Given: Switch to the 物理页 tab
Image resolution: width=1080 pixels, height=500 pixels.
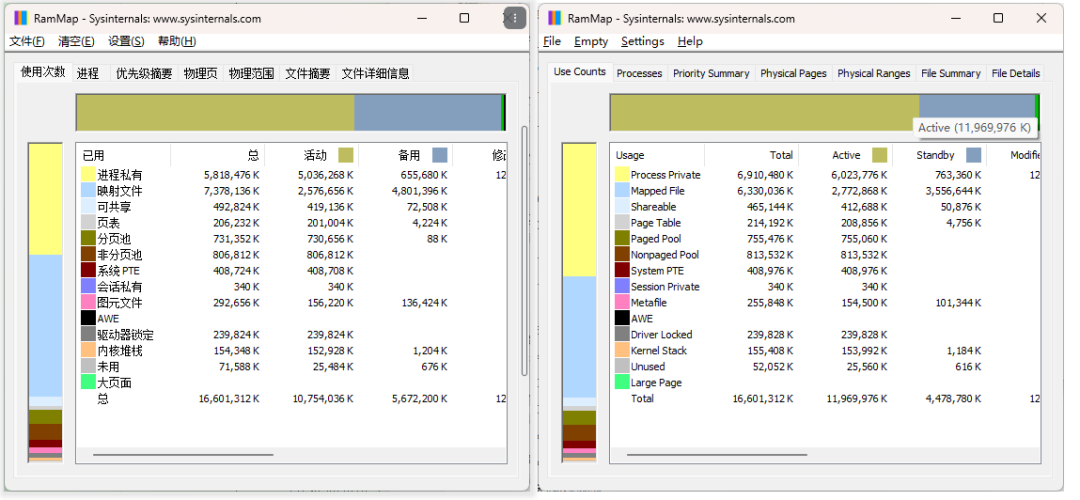Looking at the screenshot, I should pyautogui.click(x=200, y=73).
